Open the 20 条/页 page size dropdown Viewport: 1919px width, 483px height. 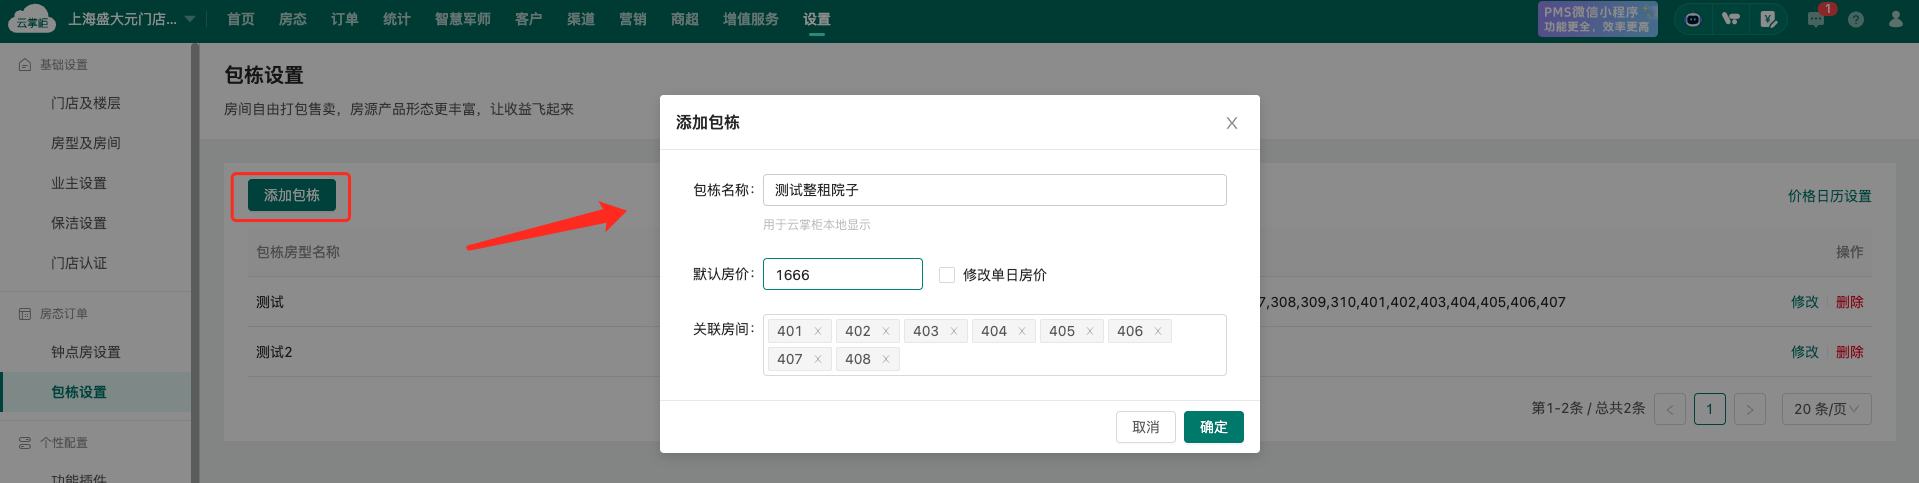coord(1826,409)
